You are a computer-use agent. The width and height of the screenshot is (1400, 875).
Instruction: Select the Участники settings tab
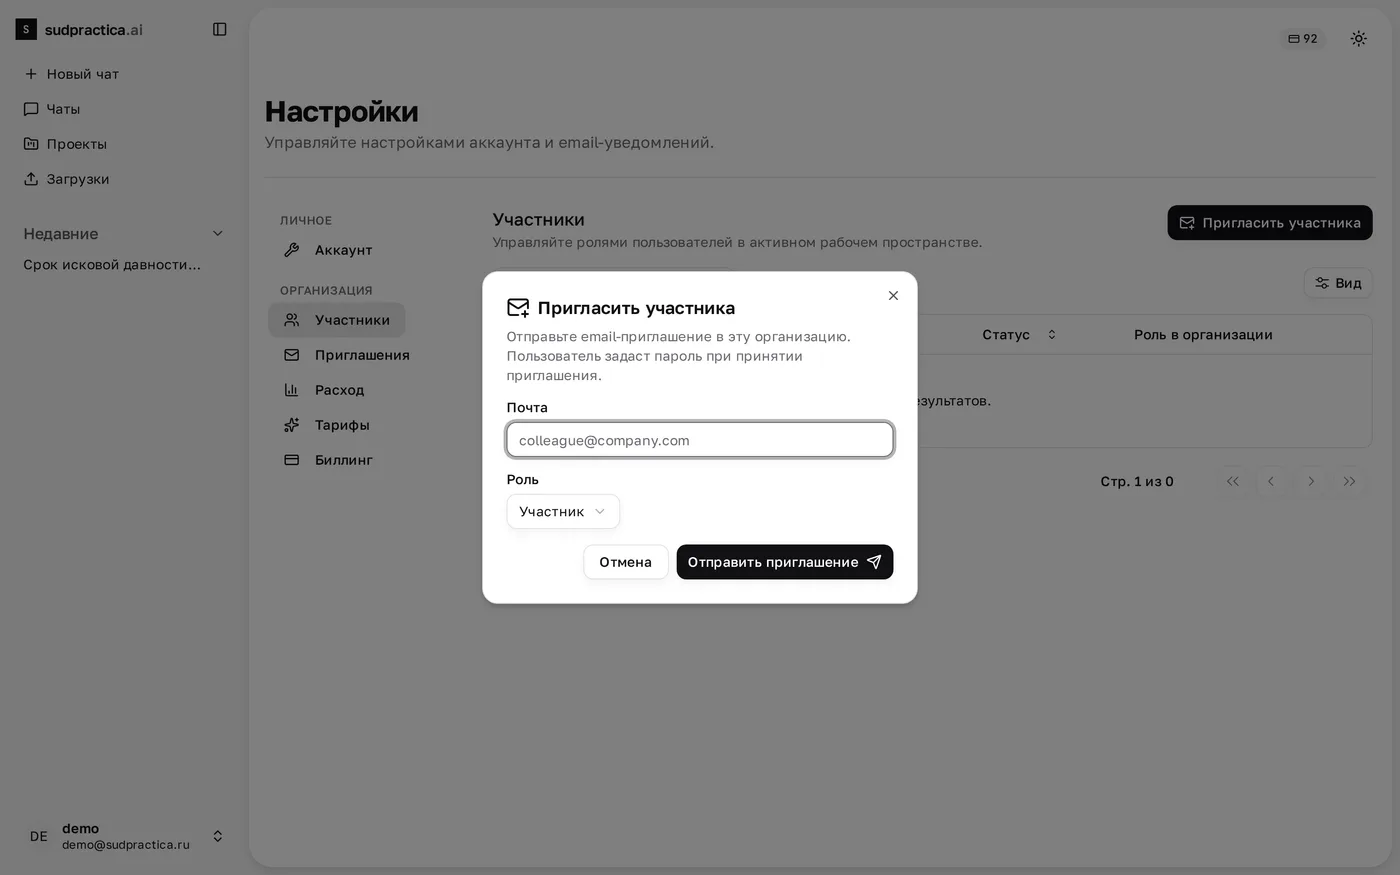pyautogui.click(x=337, y=320)
